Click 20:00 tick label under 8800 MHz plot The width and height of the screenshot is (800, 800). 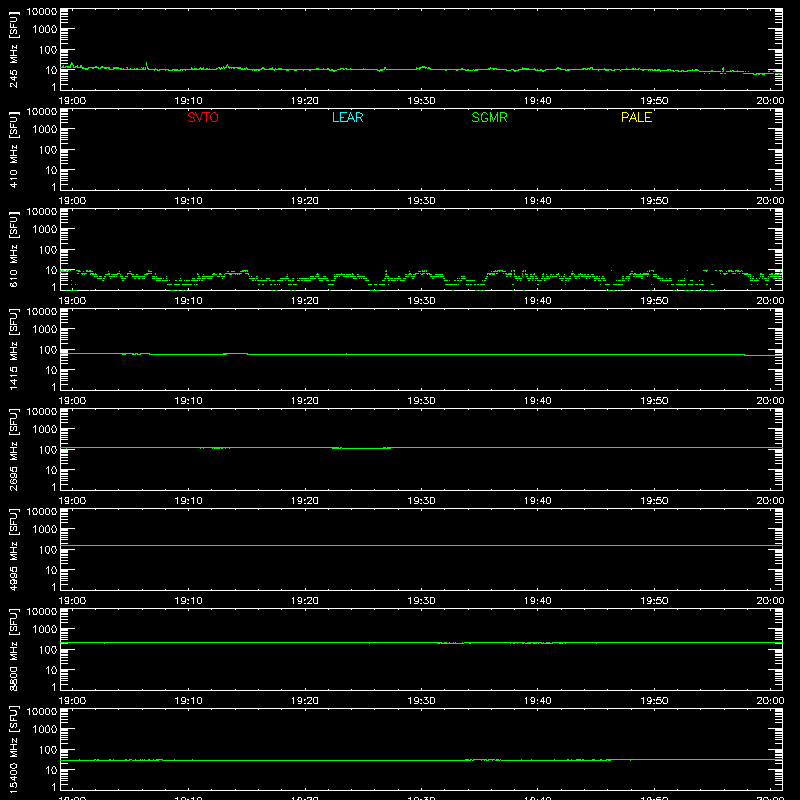(x=770, y=701)
